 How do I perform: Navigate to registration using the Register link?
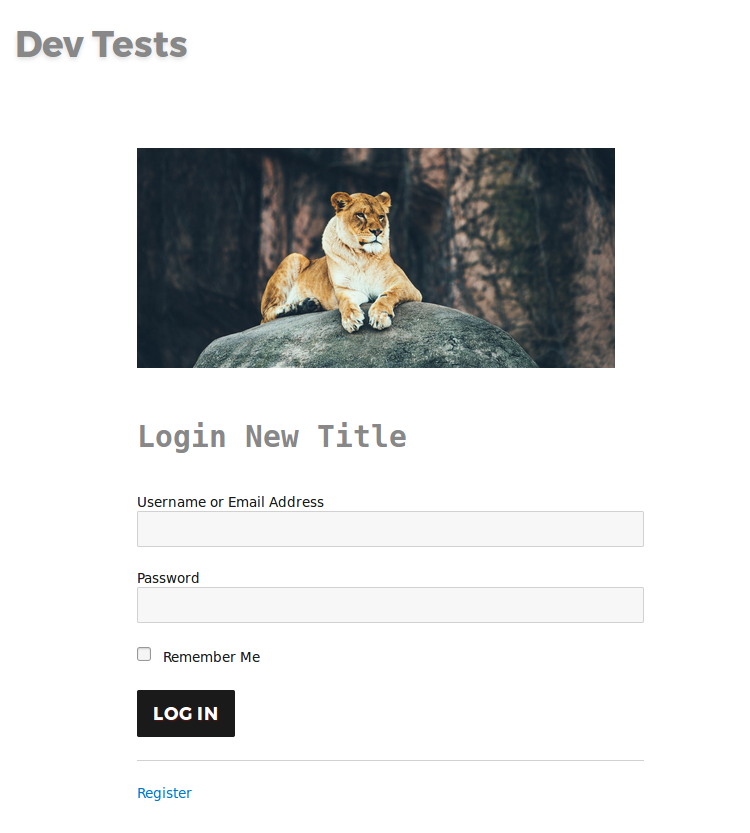point(164,792)
